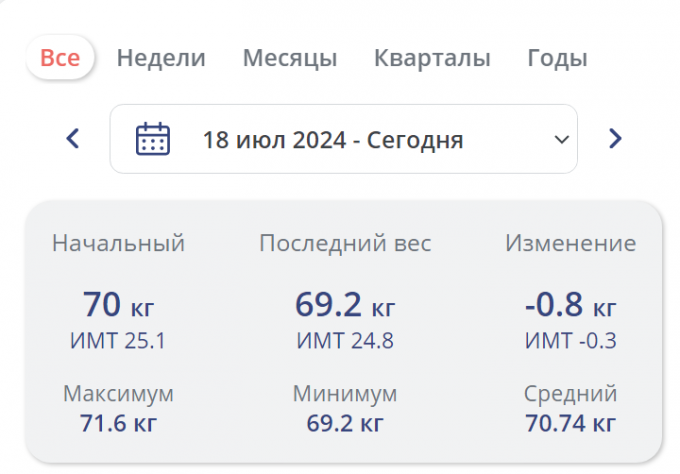Image resolution: width=680 pixels, height=474 pixels.
Task: Show the 'Годы' view tab
Action: pyautogui.click(x=557, y=58)
